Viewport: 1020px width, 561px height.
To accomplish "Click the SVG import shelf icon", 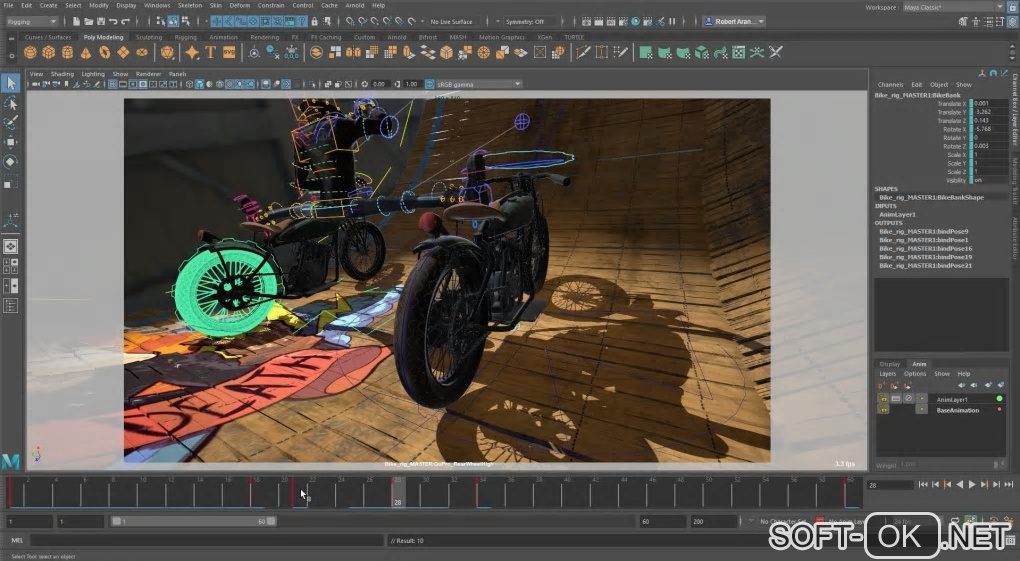I will click(229, 52).
